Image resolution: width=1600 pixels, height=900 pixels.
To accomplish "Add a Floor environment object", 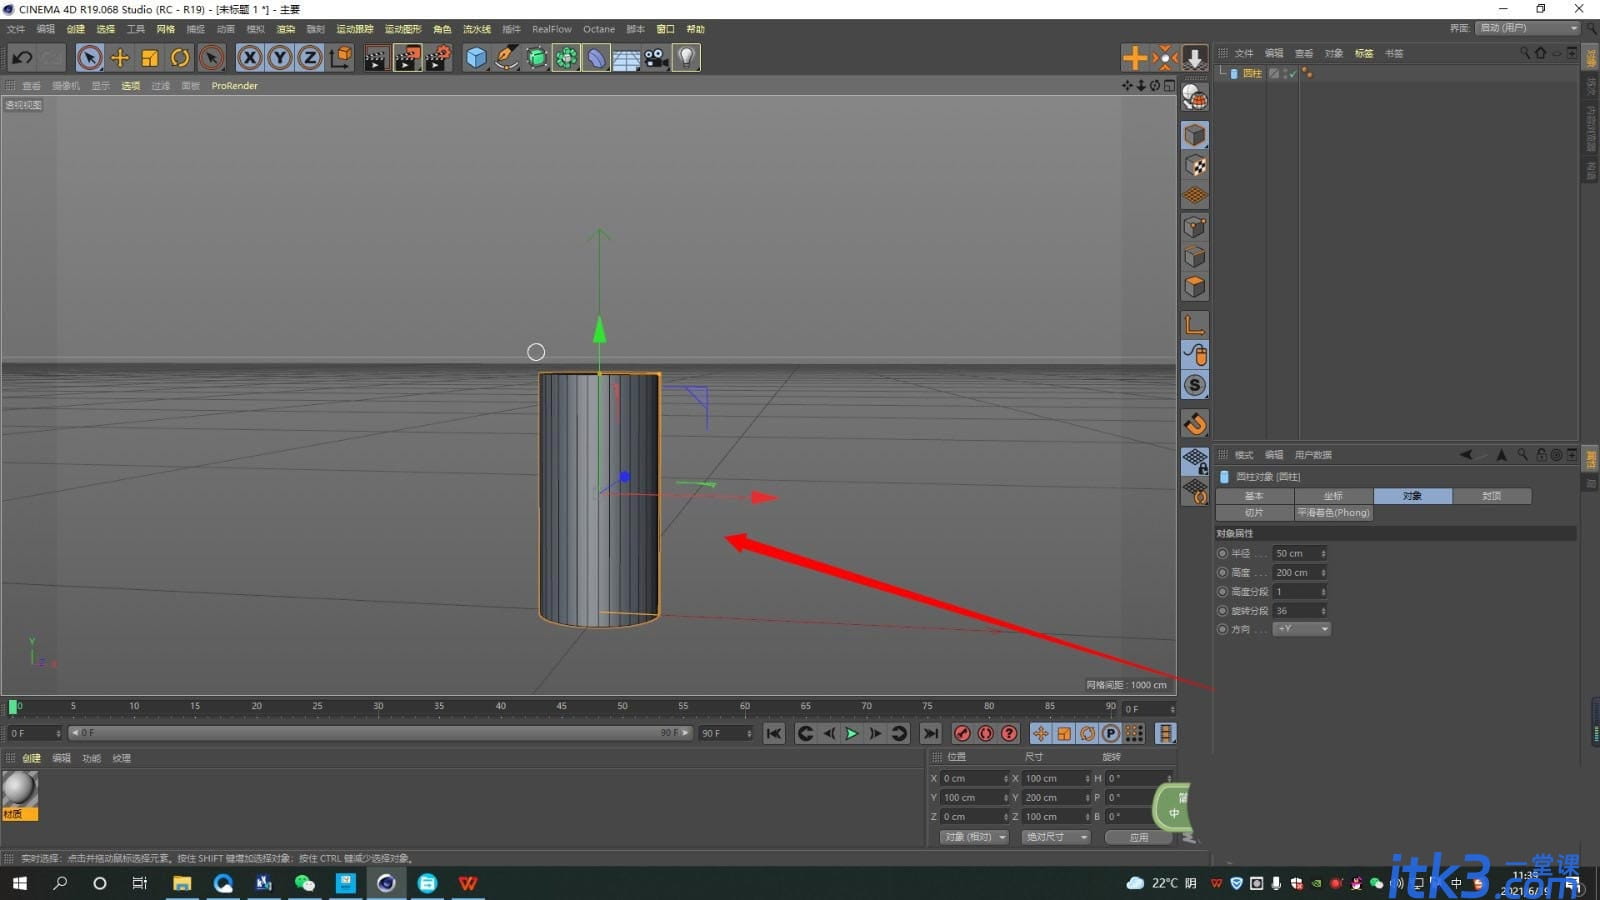I will 626,58.
